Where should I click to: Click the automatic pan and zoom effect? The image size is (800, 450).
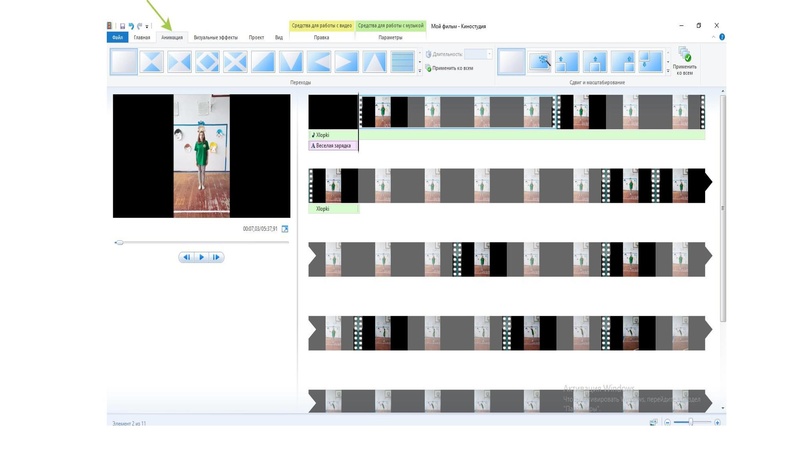[540, 62]
